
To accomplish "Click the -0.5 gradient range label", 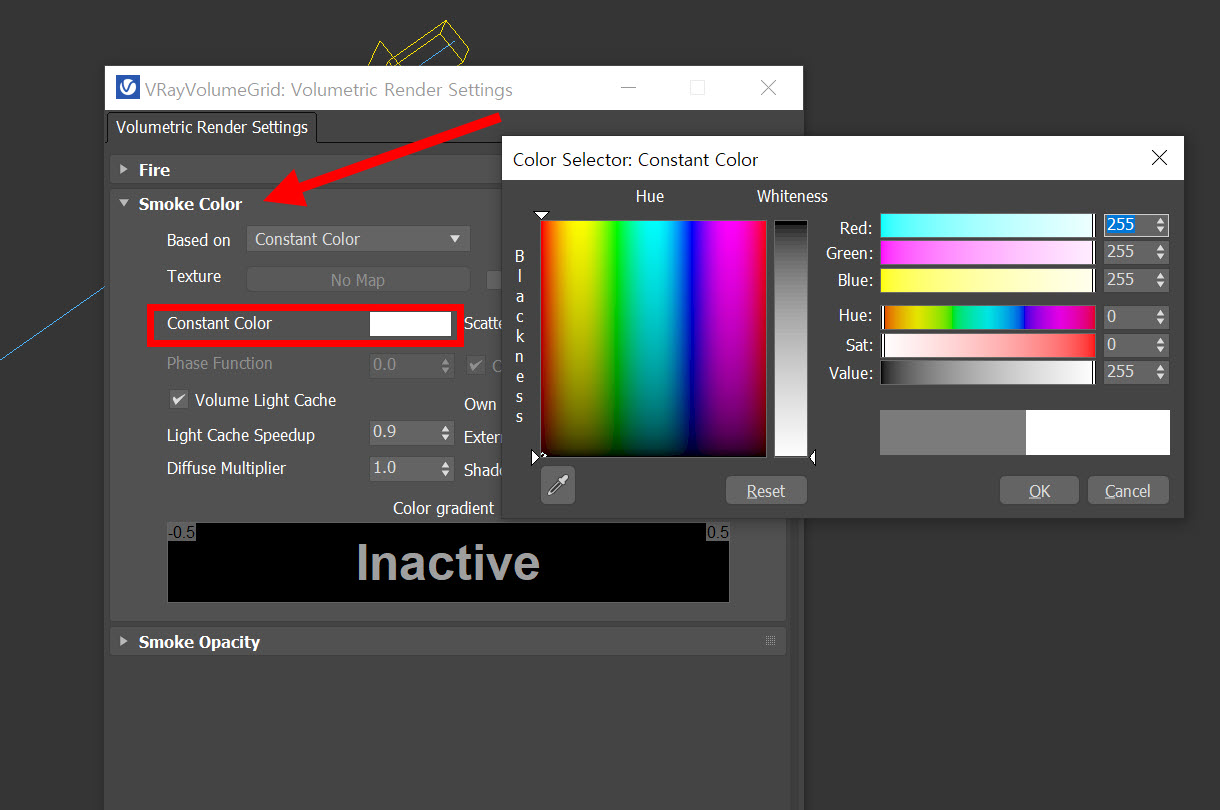I will tap(182, 532).
